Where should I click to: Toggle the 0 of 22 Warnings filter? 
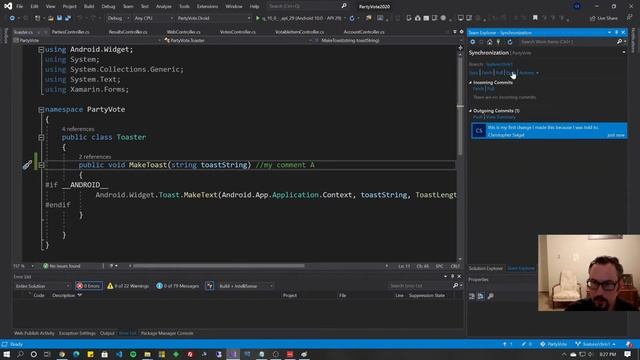[x=128, y=286]
